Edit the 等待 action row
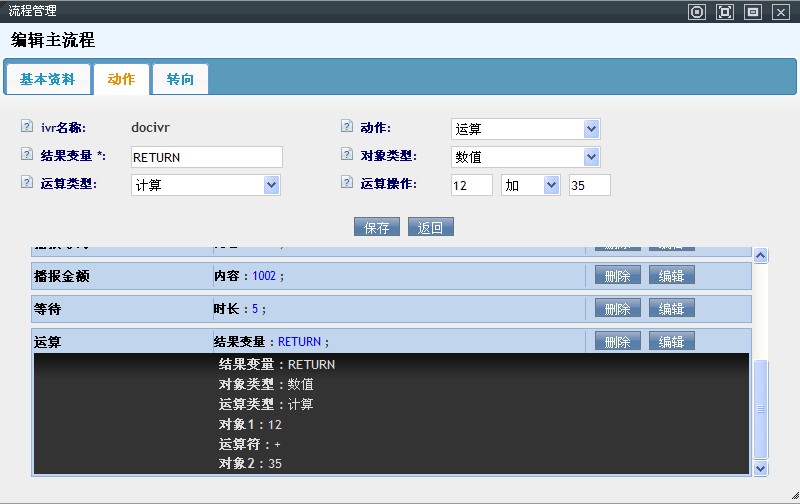Screen dimensions: 800x504 (x=672, y=309)
